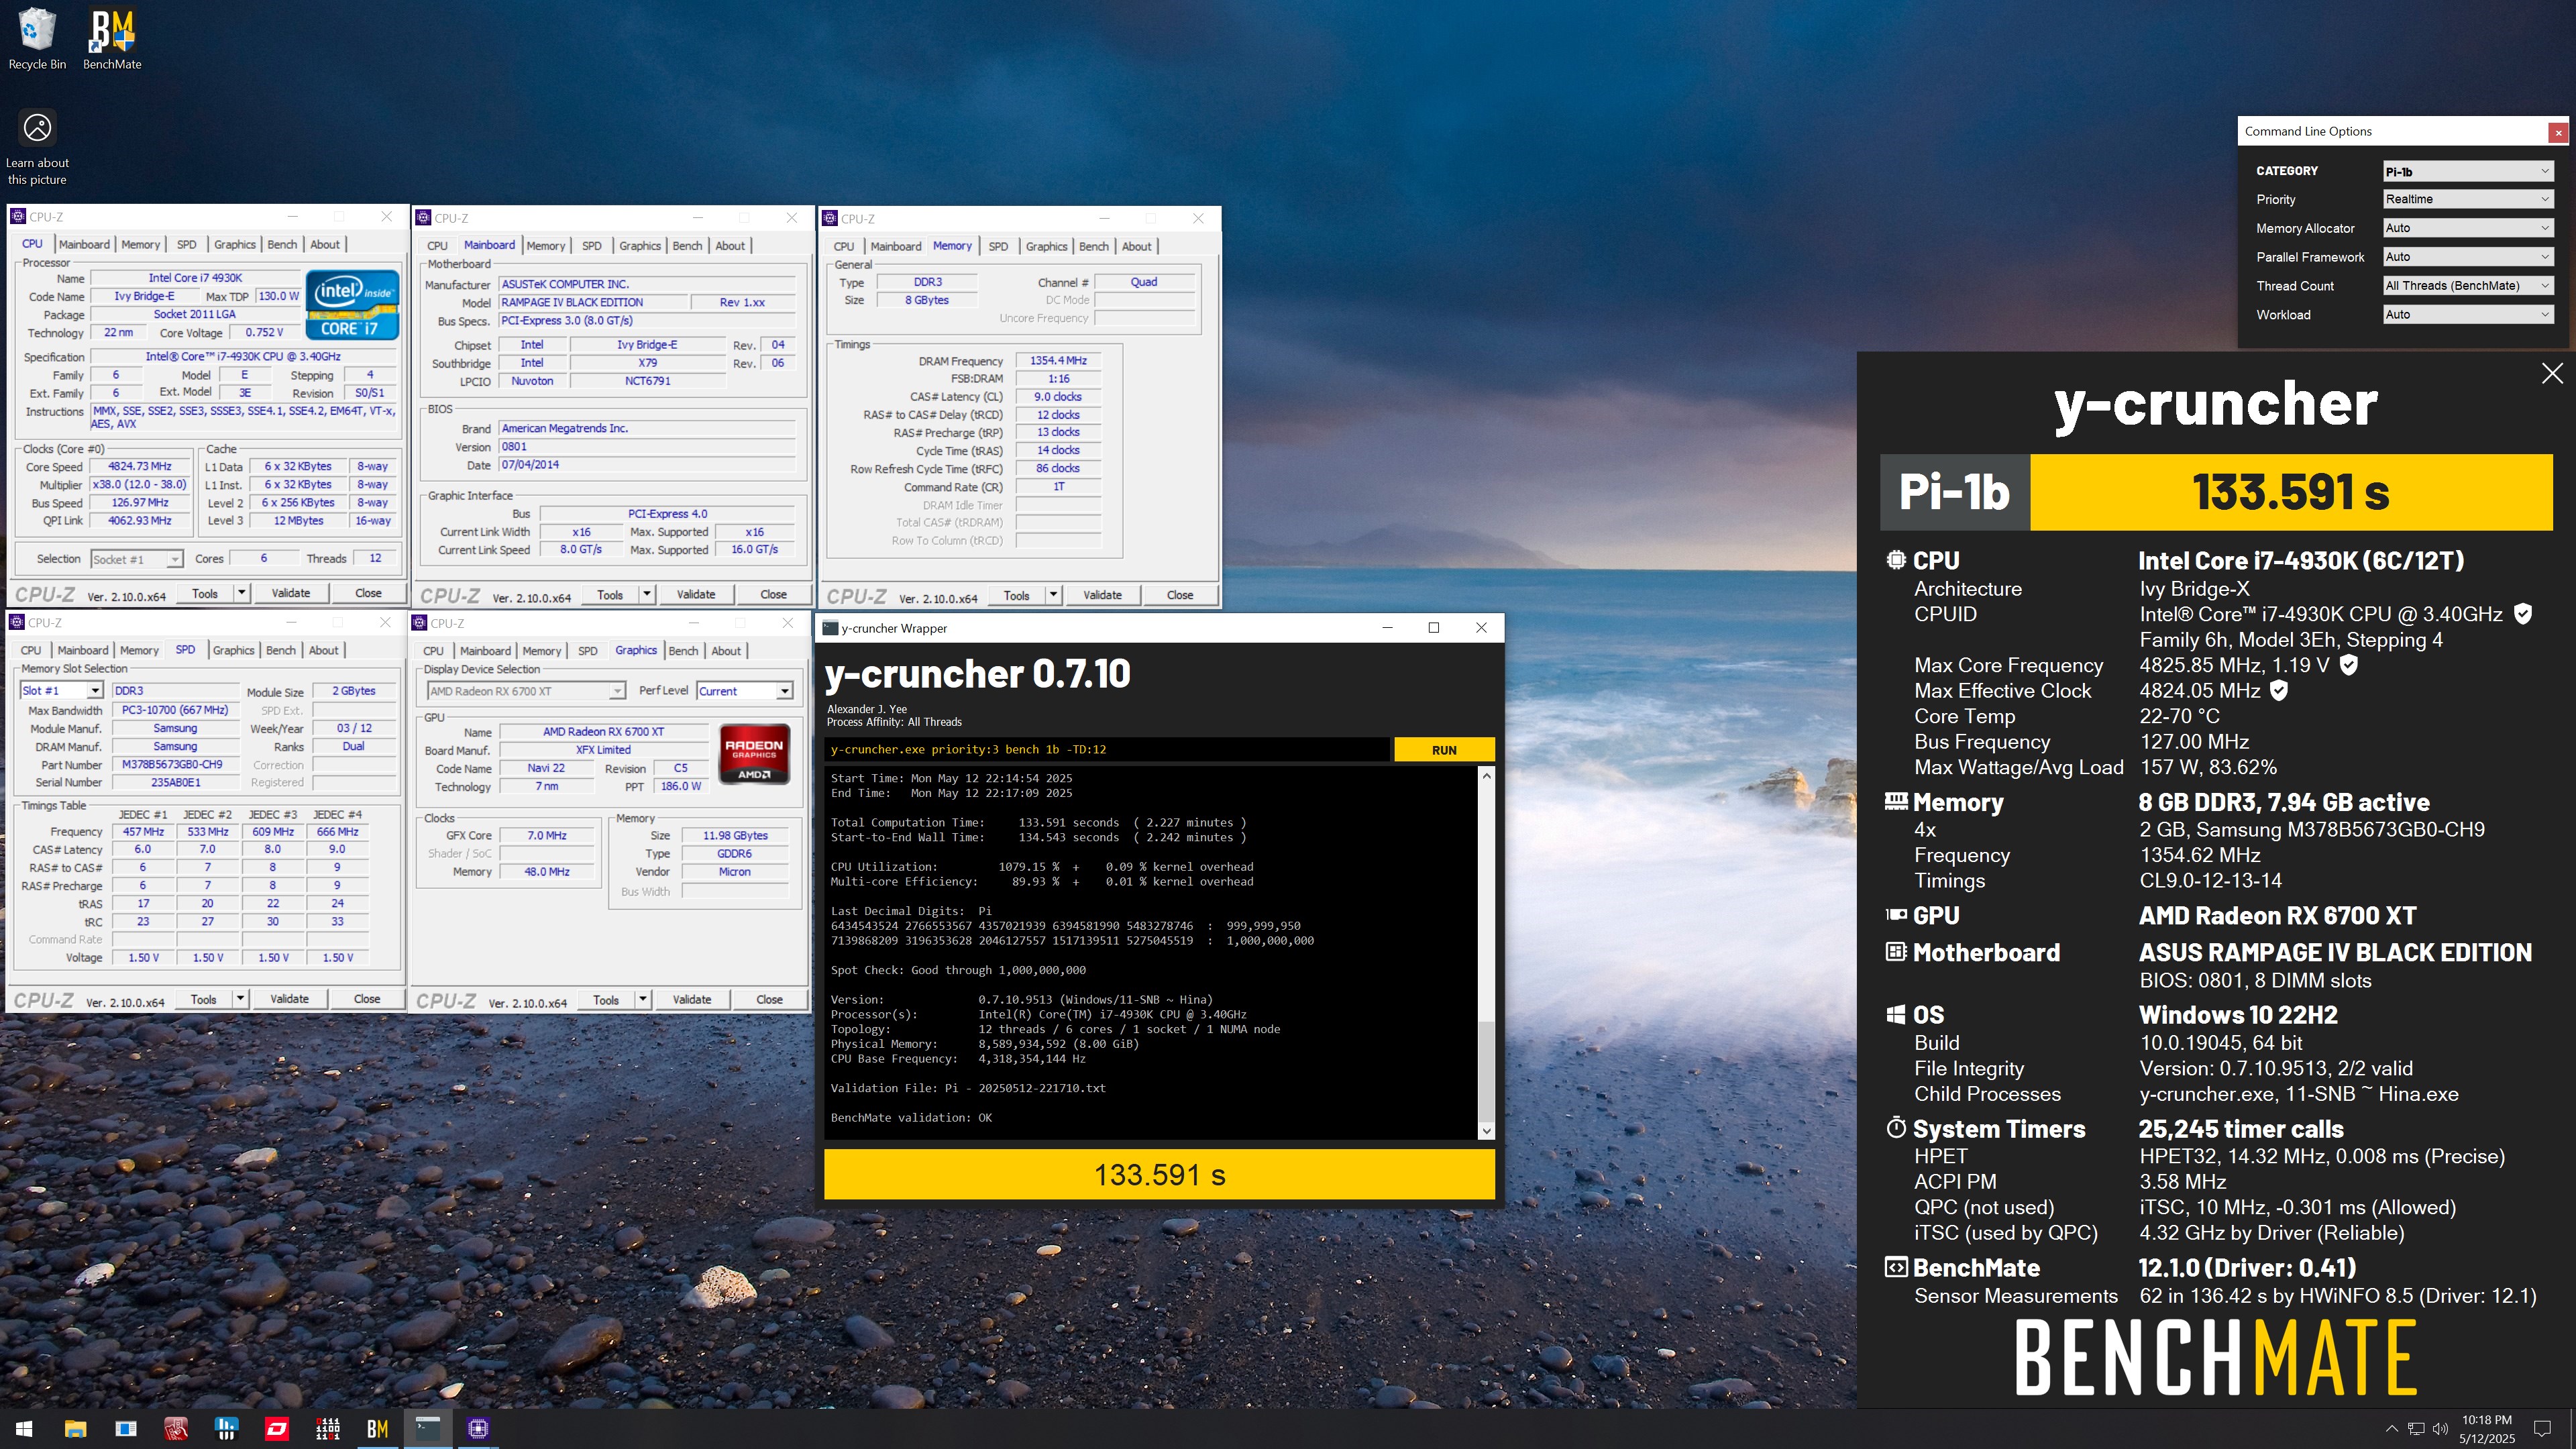Select the SPD tab in the memory slot window
This screenshot has height=1449, width=2576.
coord(185,650)
